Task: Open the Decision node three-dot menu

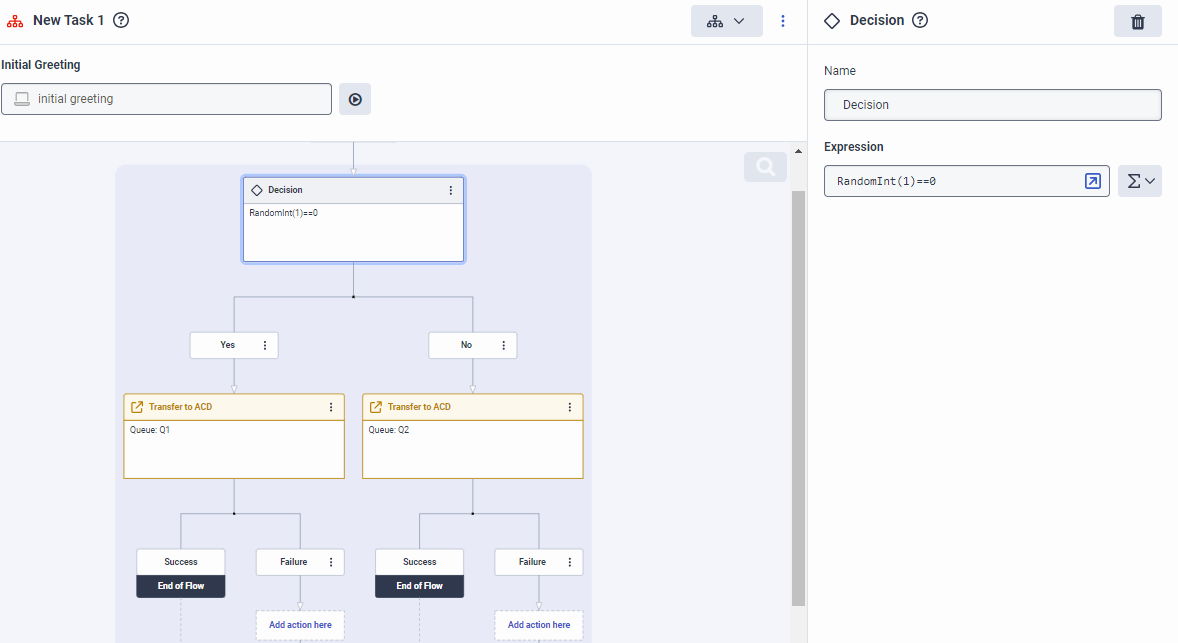Action: [450, 190]
